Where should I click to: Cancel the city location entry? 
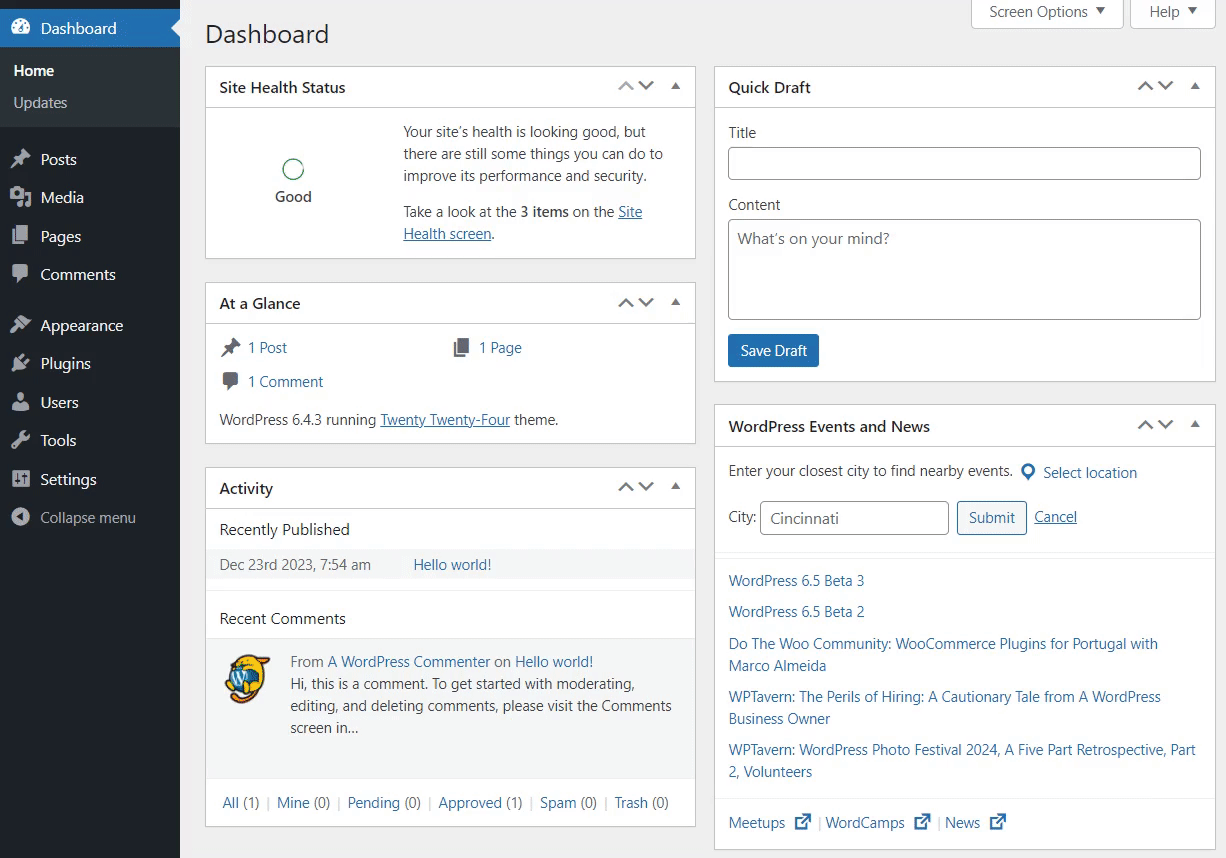click(x=1055, y=517)
